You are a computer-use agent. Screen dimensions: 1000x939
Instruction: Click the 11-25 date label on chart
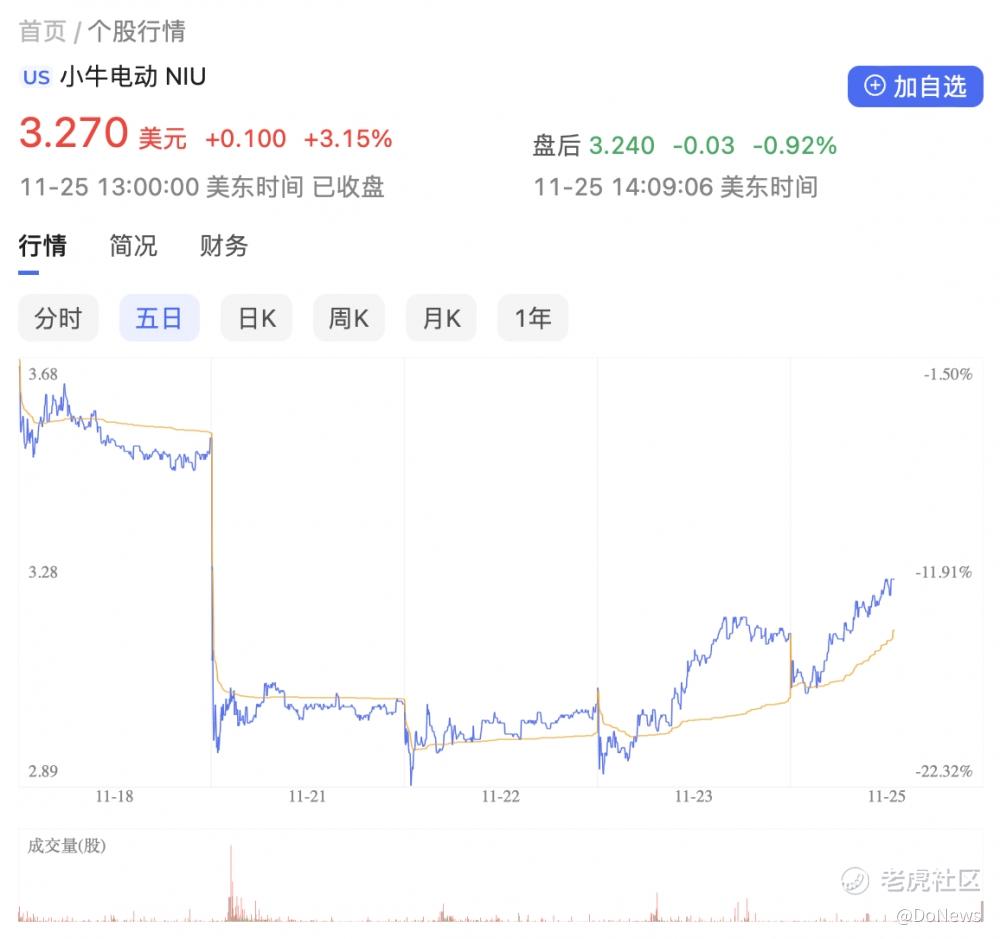coord(886,797)
